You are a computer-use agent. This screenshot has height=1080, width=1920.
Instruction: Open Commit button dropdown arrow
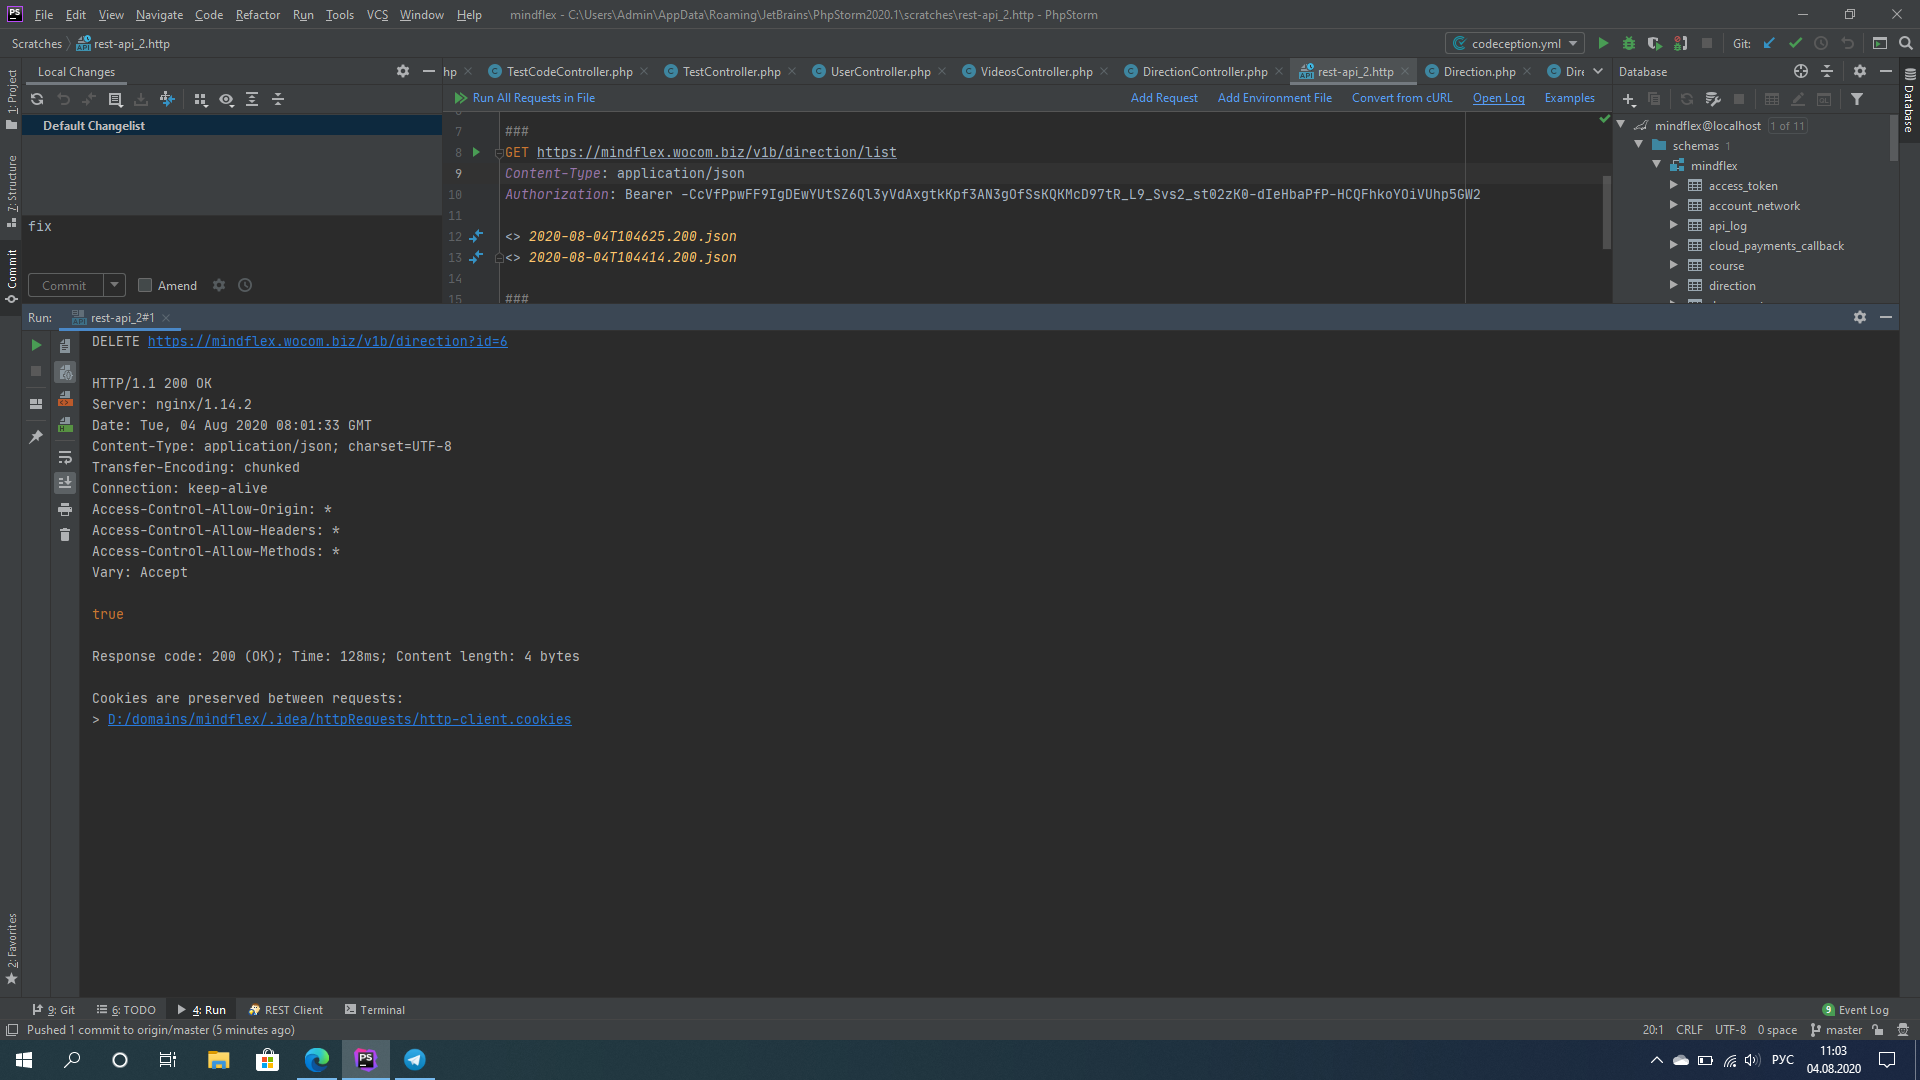click(114, 285)
